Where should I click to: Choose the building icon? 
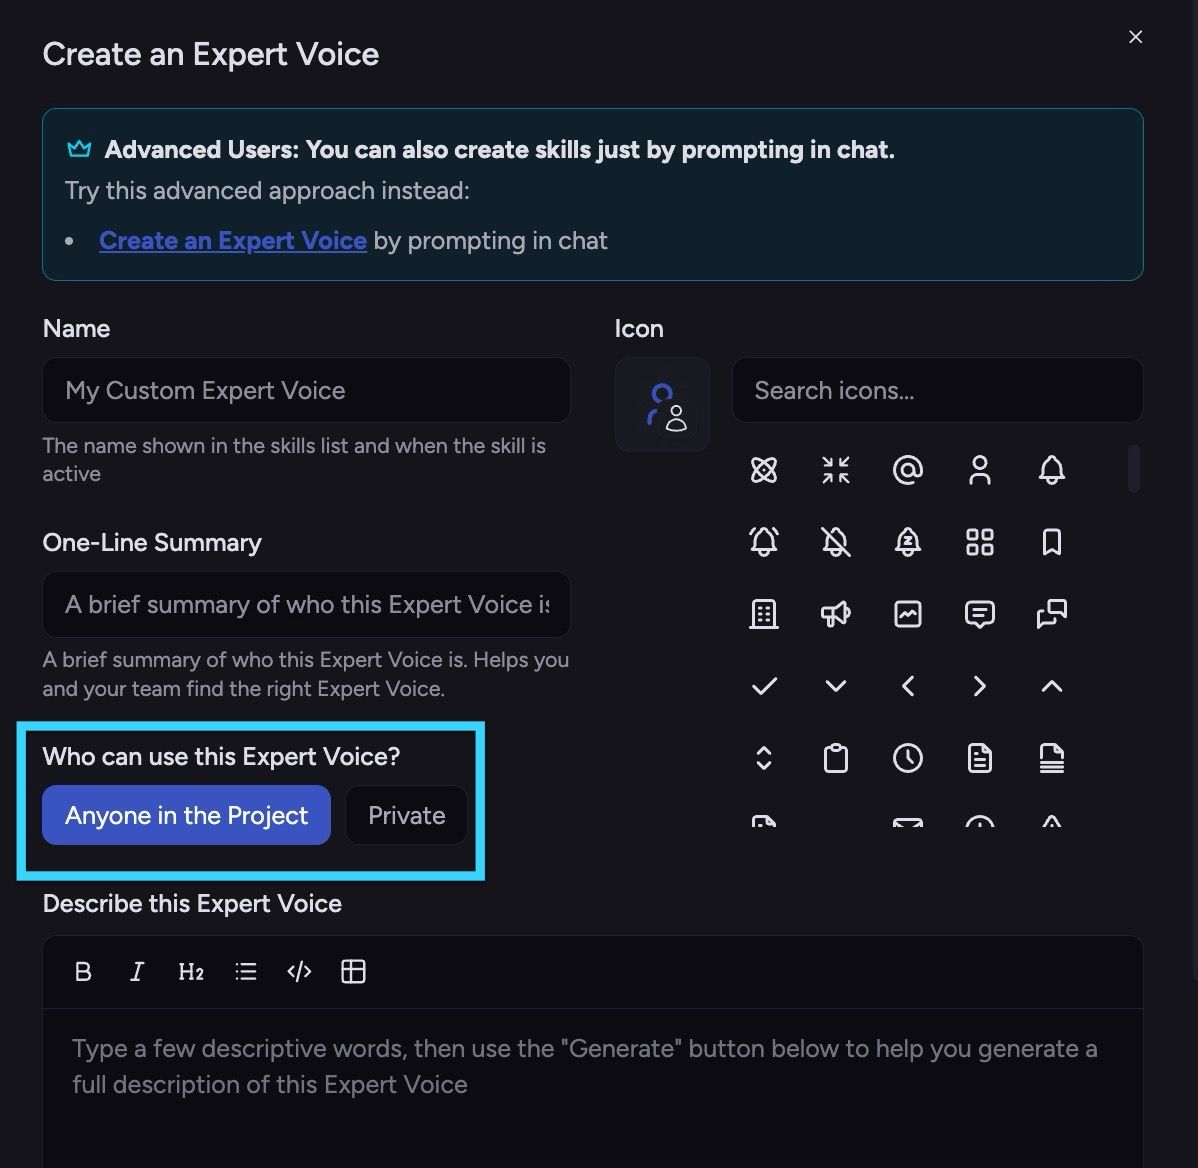click(x=763, y=613)
